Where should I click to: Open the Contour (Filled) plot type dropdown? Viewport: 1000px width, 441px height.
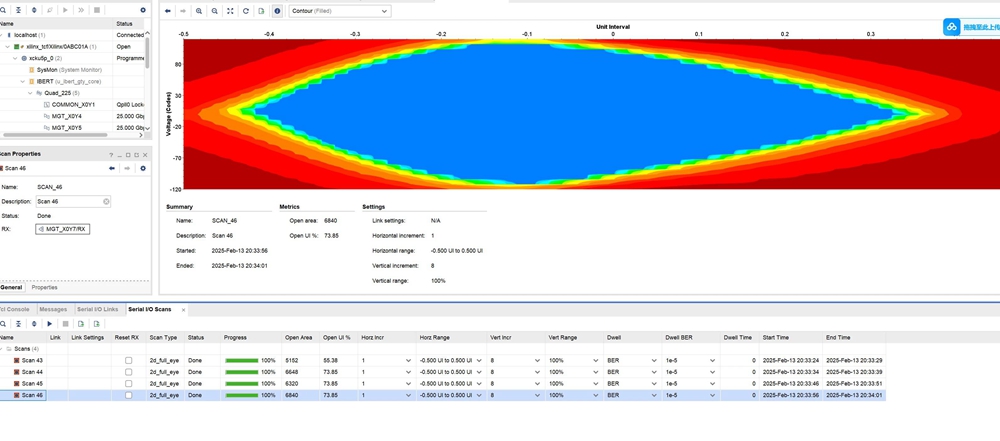pos(340,11)
